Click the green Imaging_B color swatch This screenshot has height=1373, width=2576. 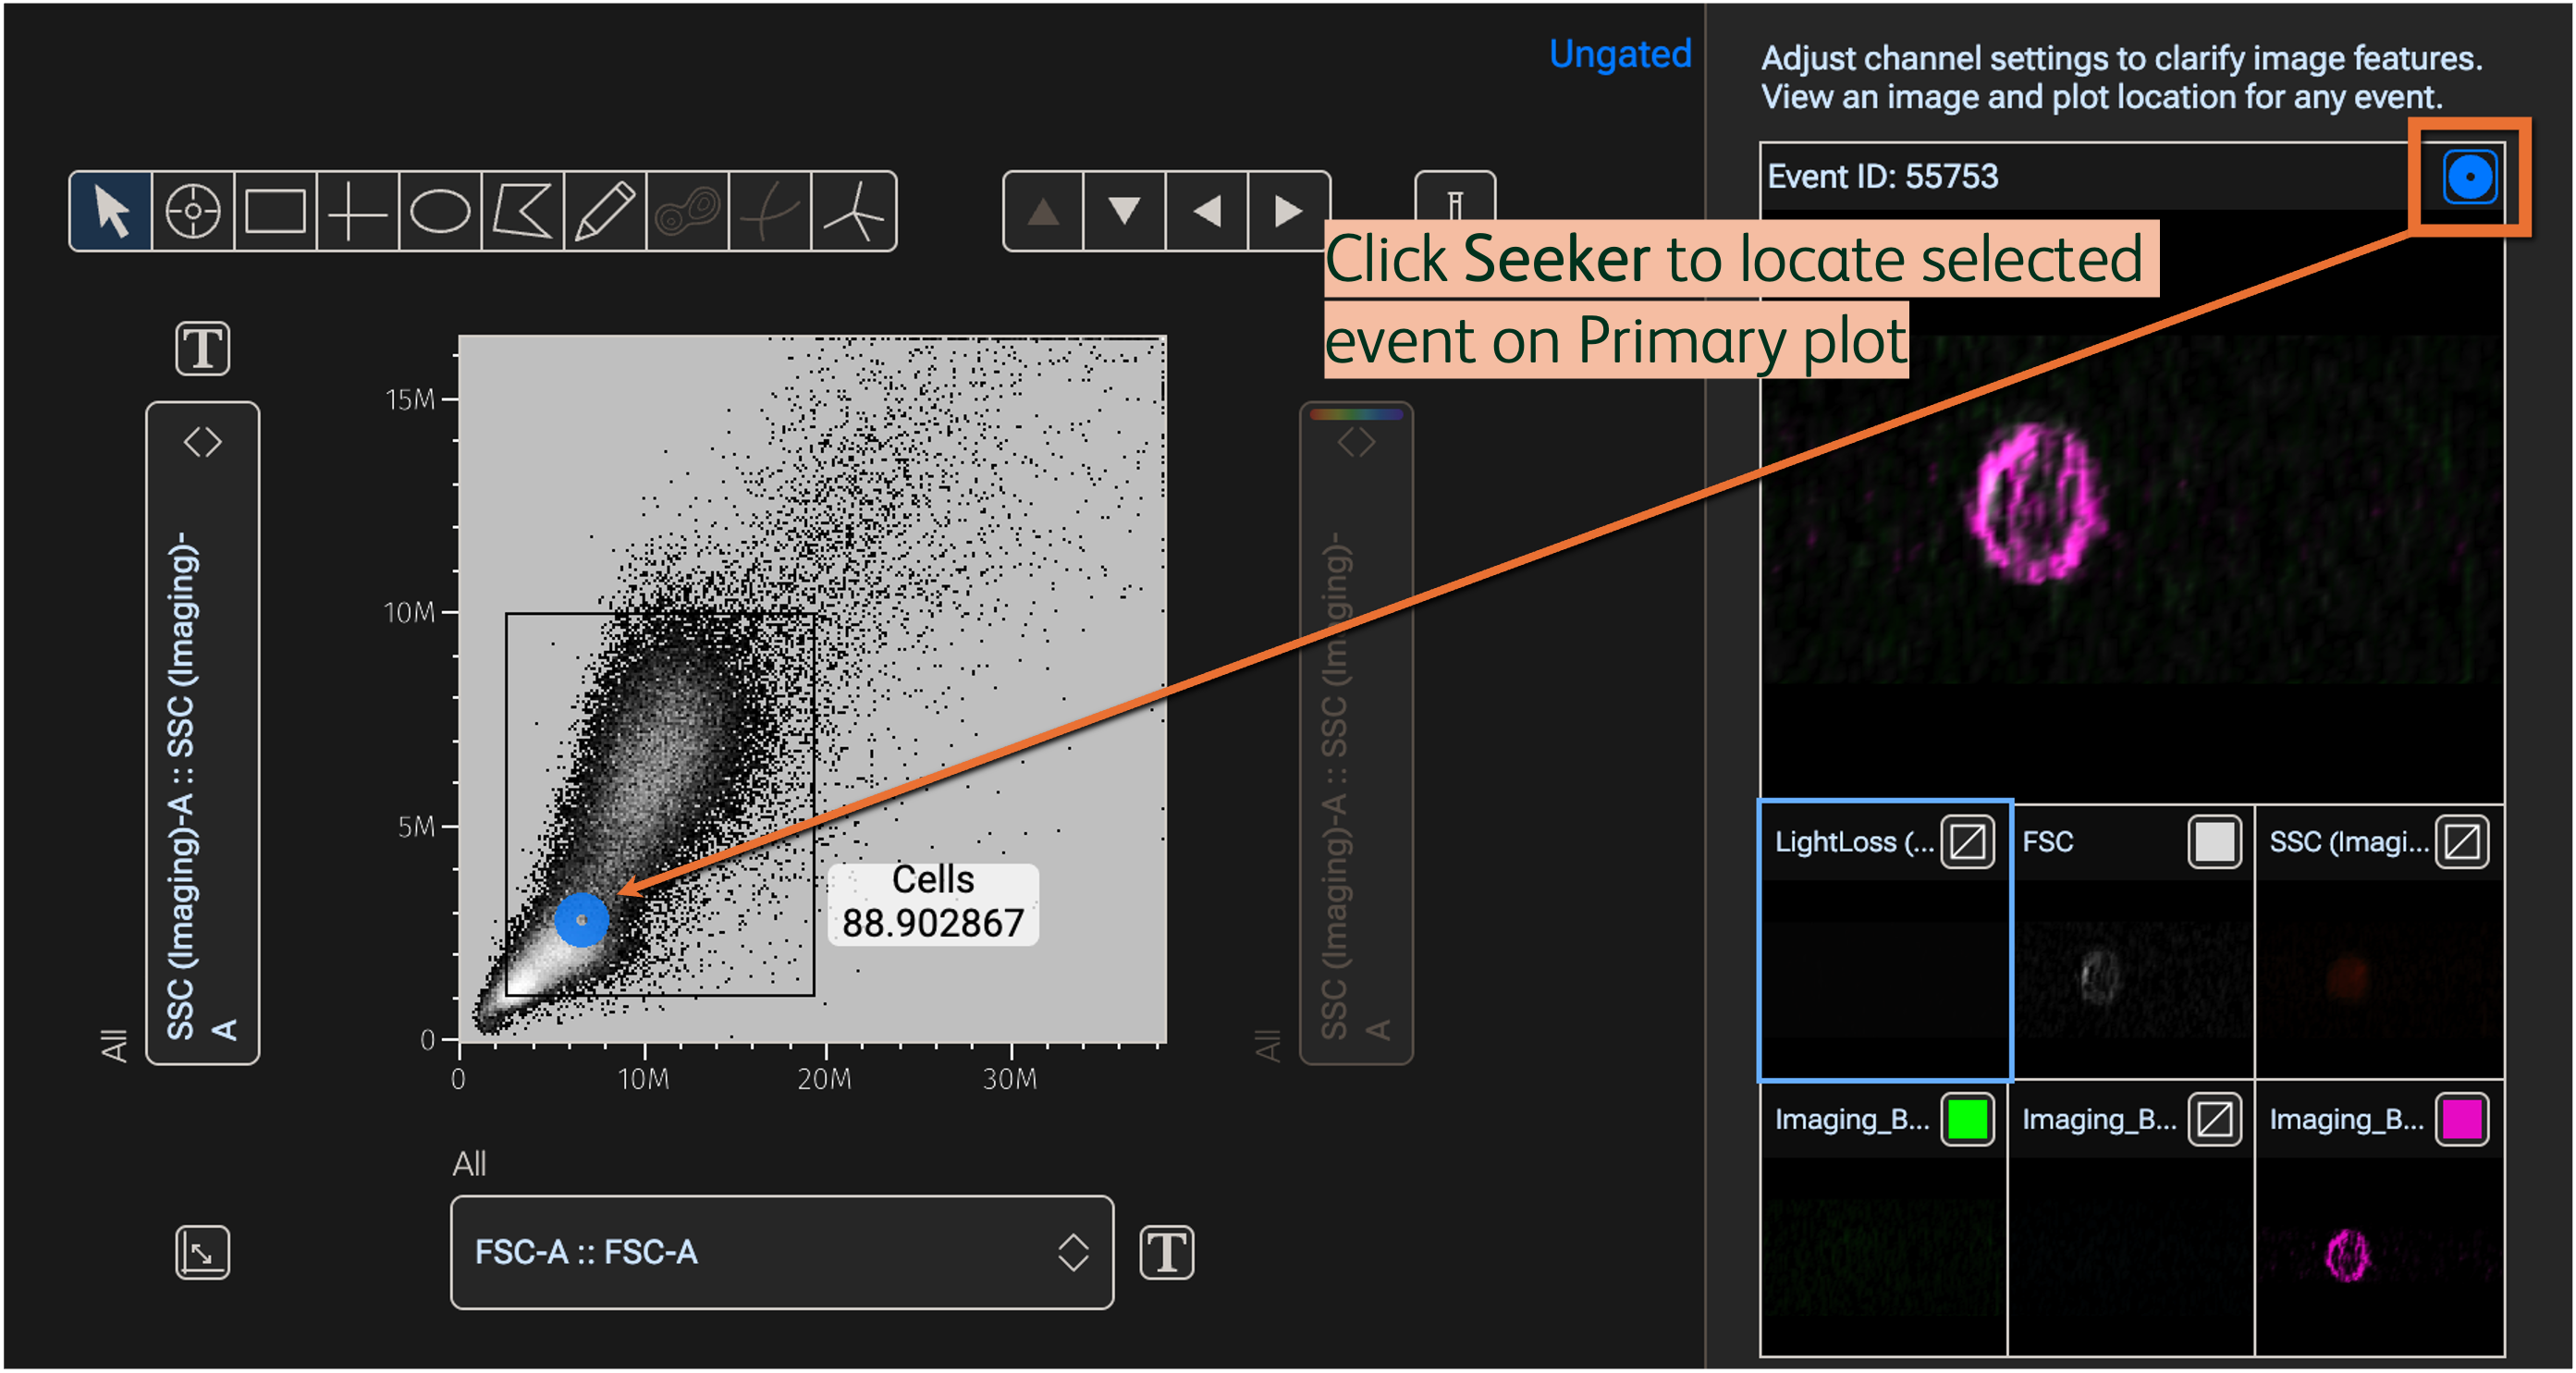[x=1967, y=1119]
